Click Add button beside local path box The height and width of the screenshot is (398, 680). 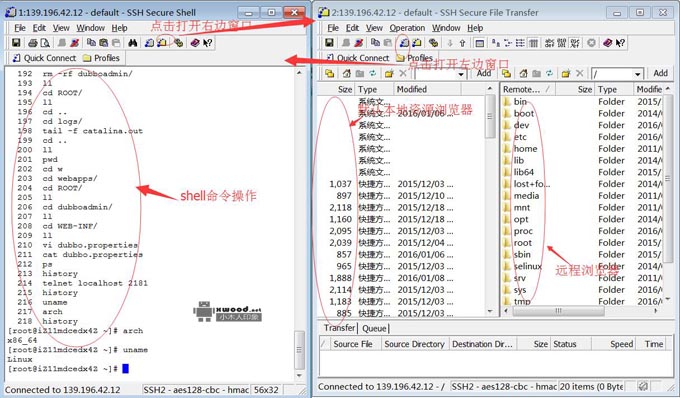click(484, 73)
